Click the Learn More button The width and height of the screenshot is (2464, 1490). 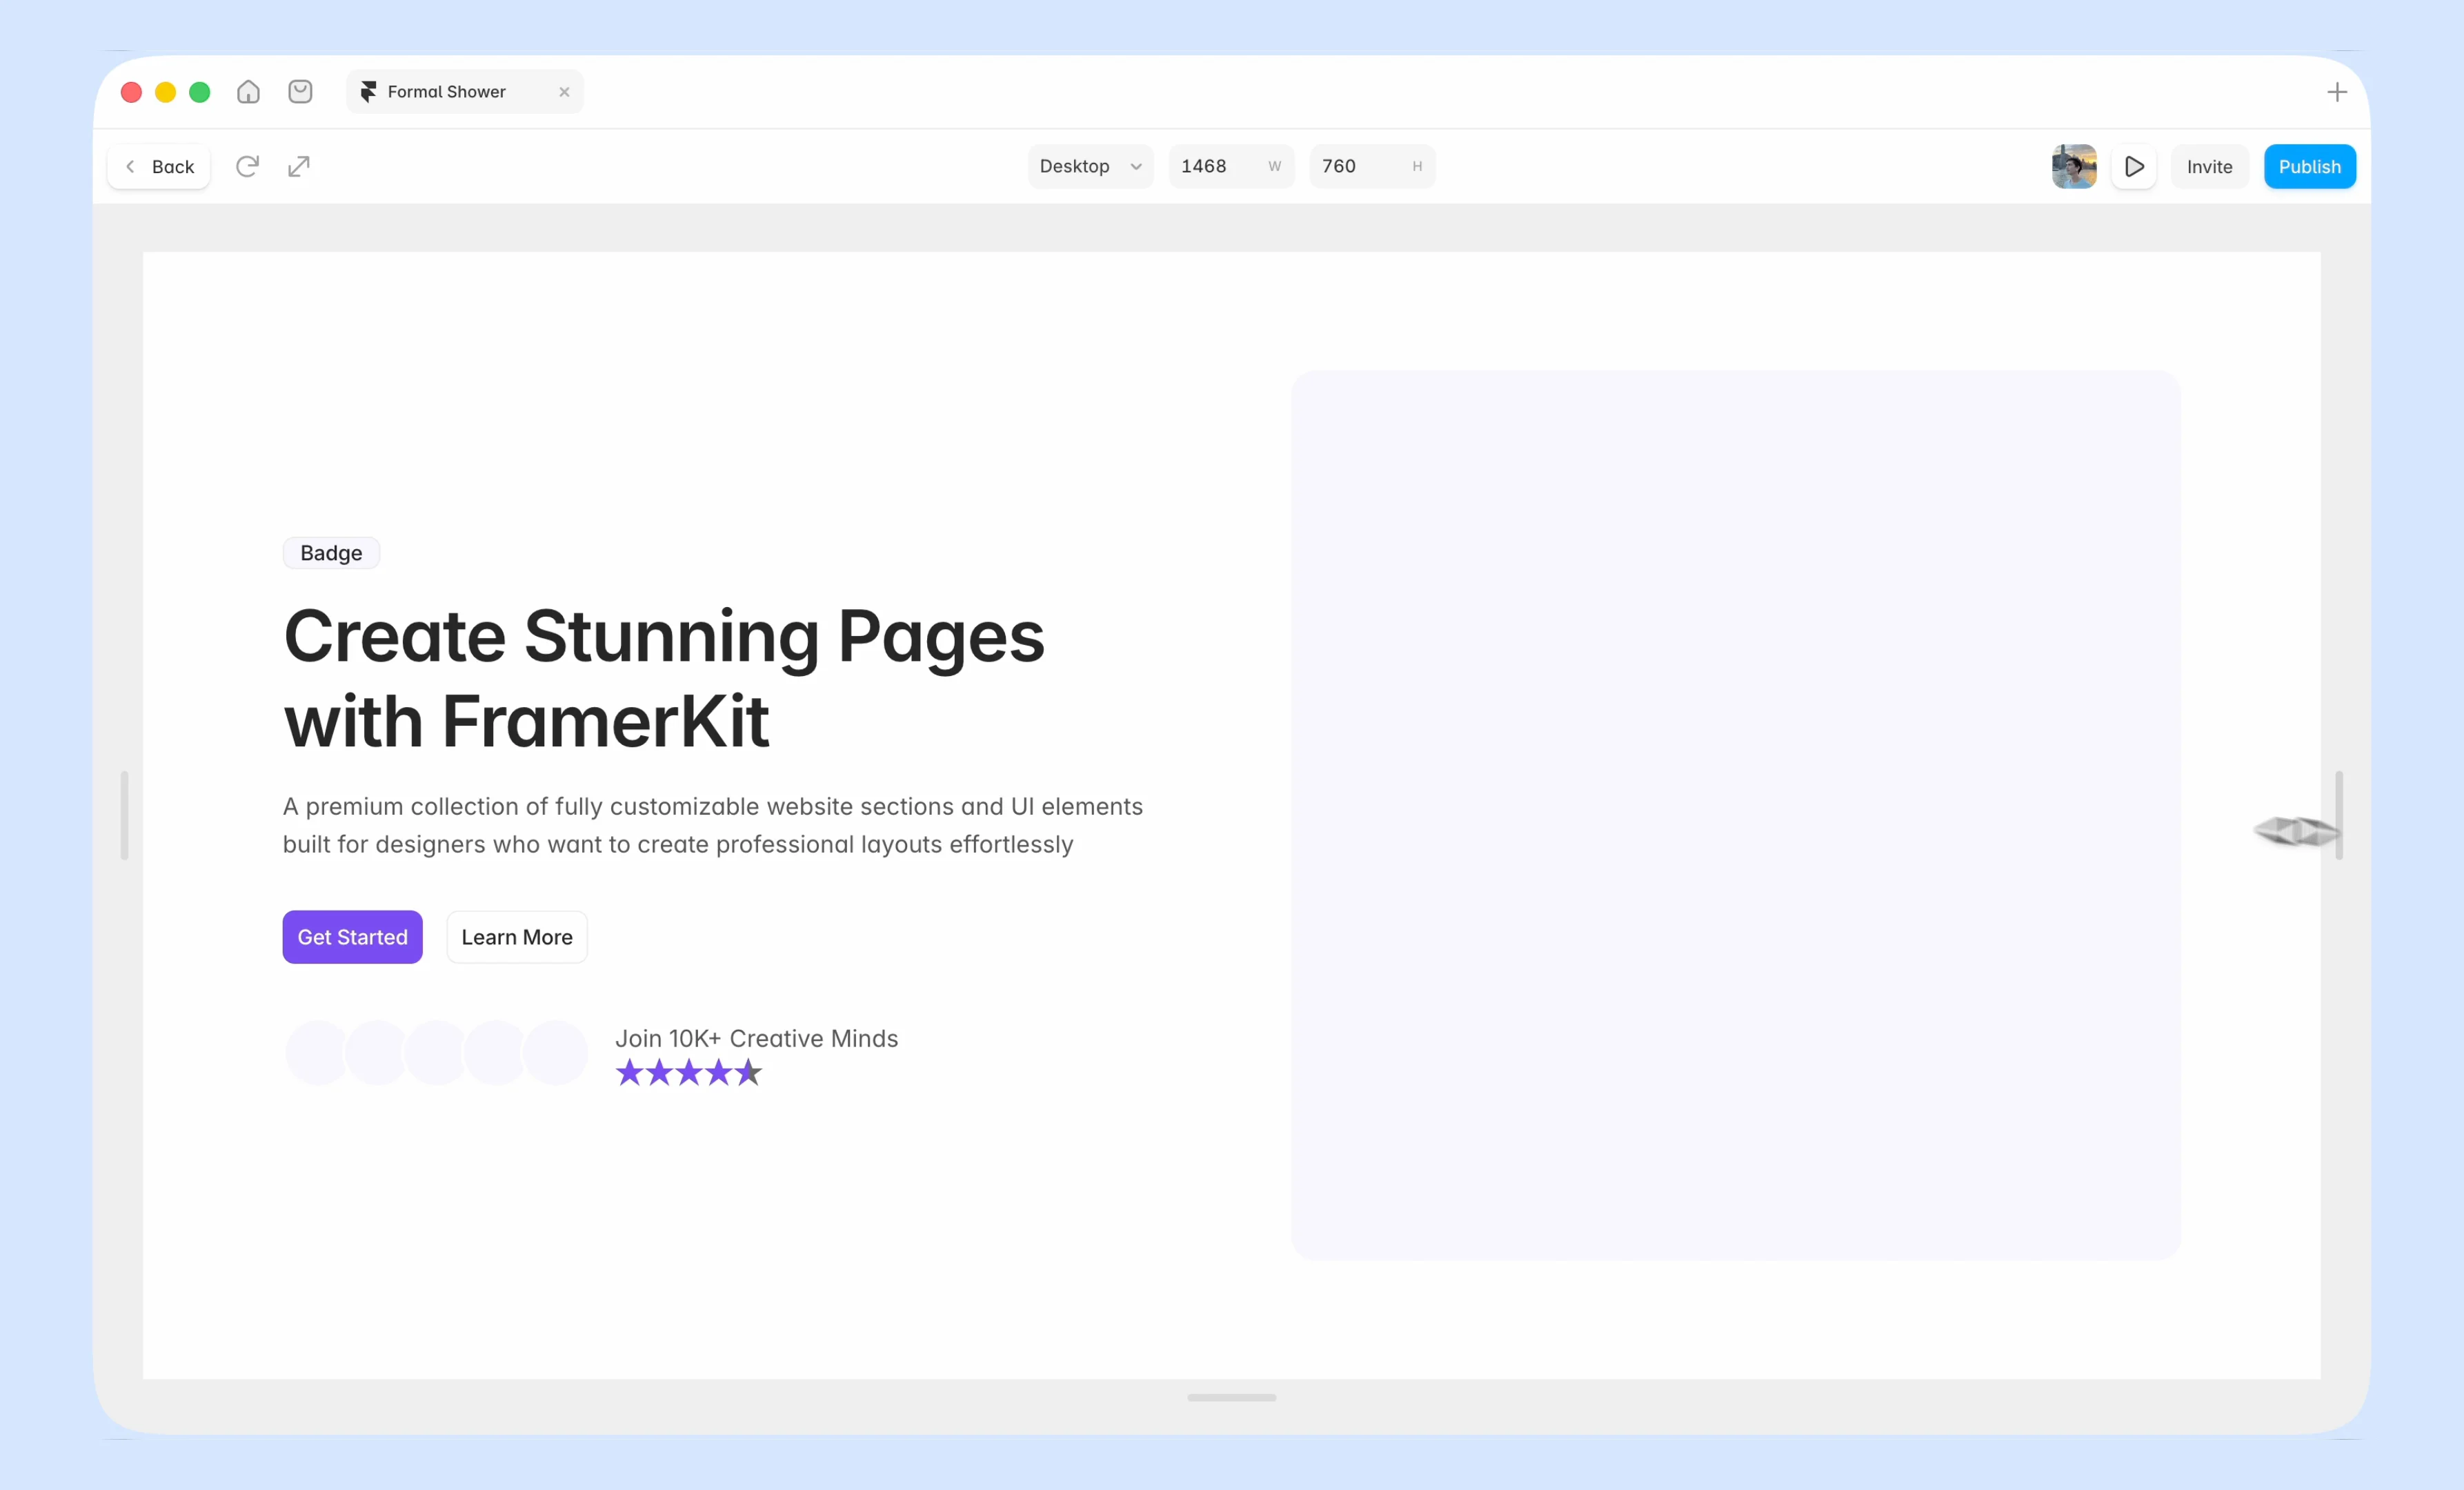click(x=517, y=937)
